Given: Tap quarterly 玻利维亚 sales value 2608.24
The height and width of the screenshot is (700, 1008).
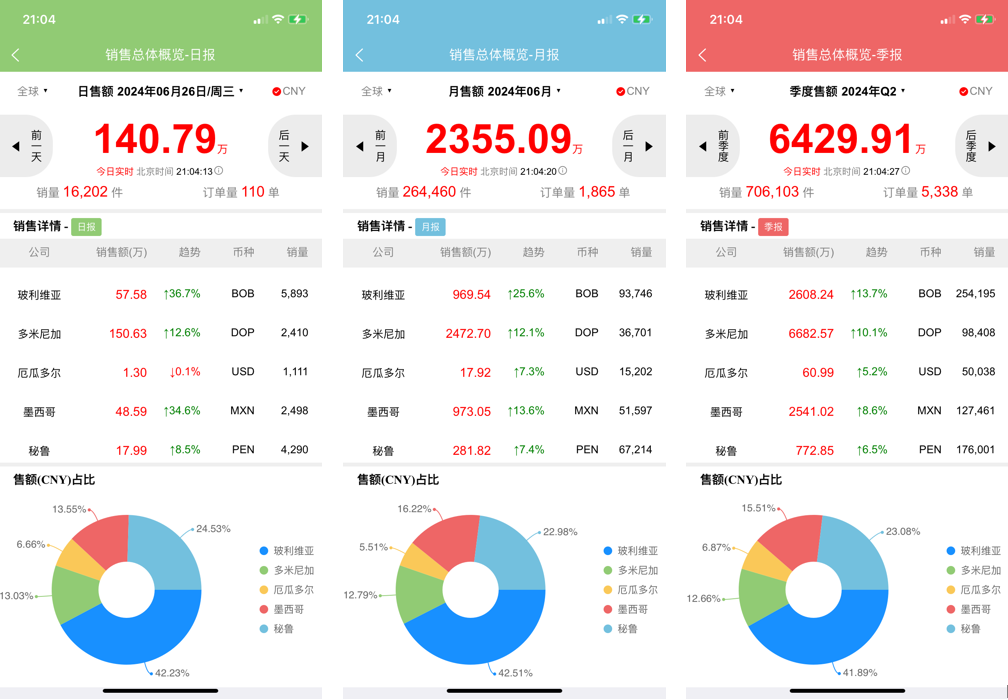Looking at the screenshot, I should [x=811, y=294].
